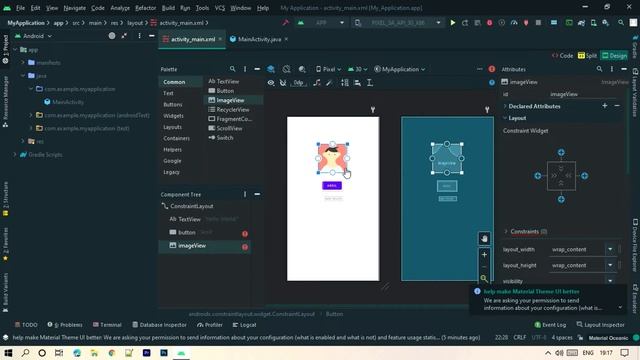Viewport: 640px width, 360px height.
Task: Open the APP run configuration dropdown
Action: click(x=322, y=23)
